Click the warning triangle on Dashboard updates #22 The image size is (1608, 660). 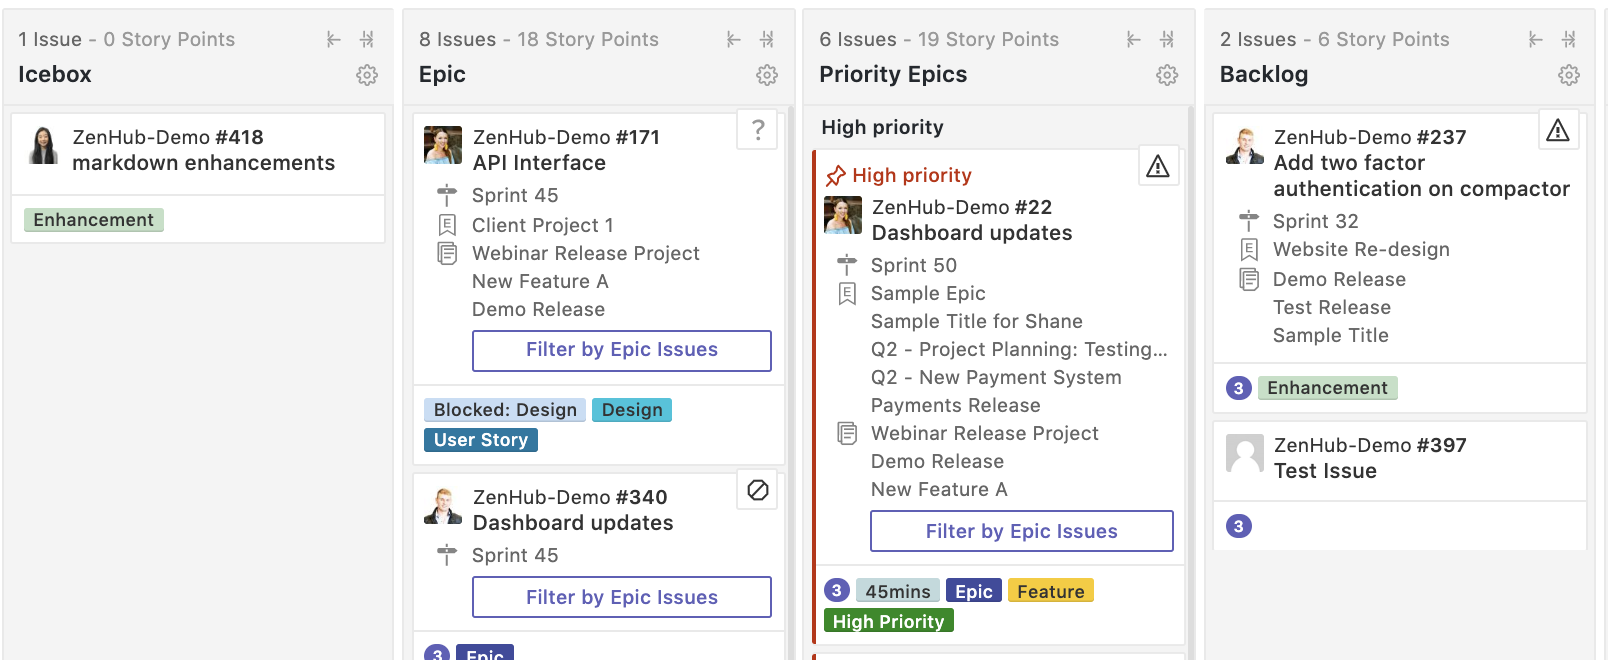[x=1157, y=167]
